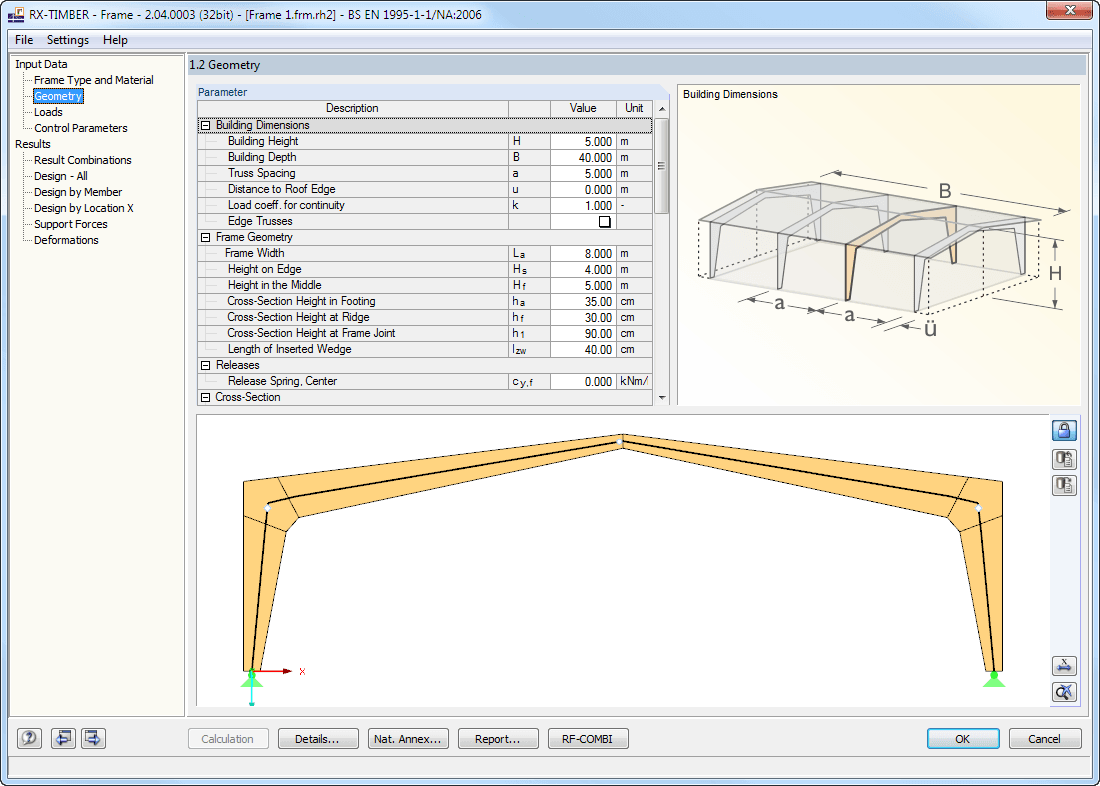Click Release Spring, Center value
Viewport: 1100px width, 786px height.
[x=582, y=382]
